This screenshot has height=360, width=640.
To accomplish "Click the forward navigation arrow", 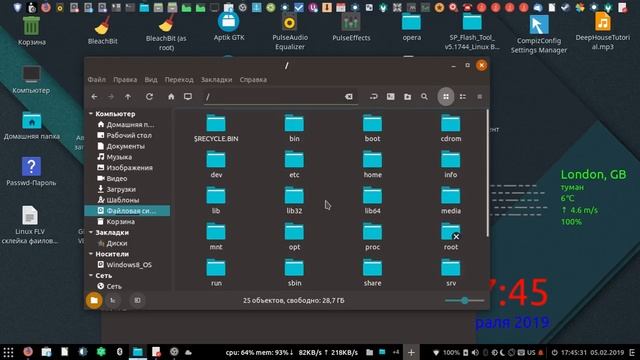I will point(111,97).
